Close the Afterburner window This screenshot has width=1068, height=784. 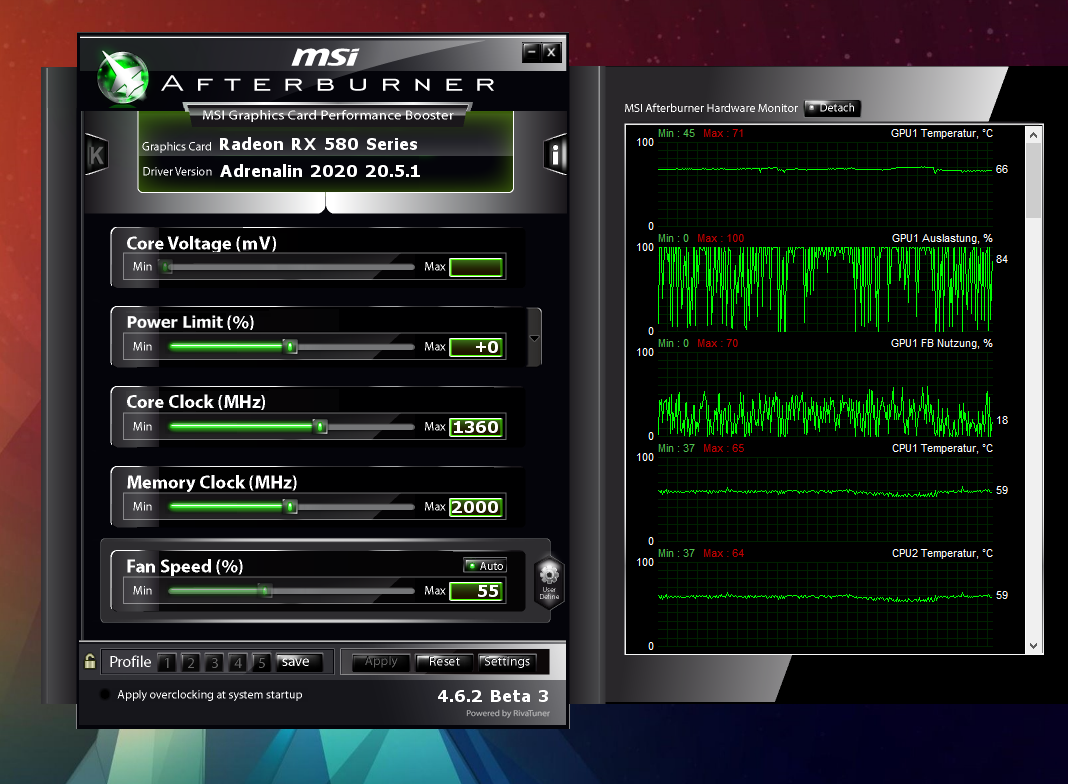(x=552, y=52)
